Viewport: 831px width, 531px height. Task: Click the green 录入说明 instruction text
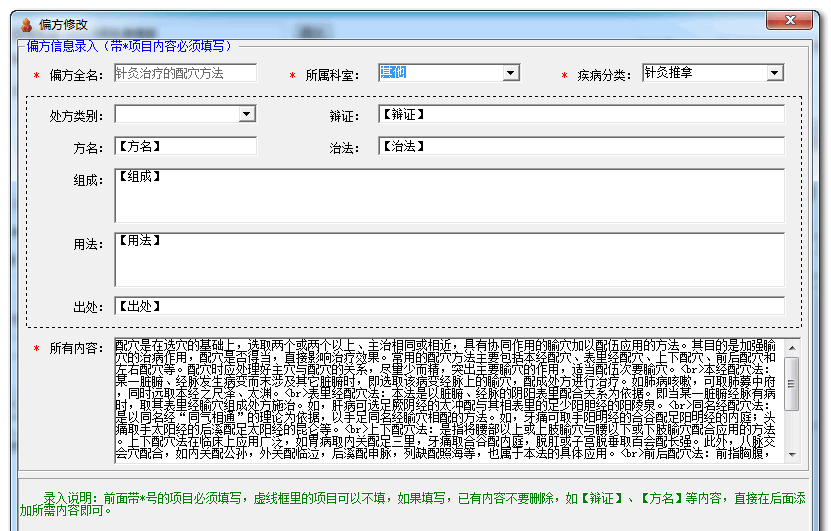tap(412, 504)
